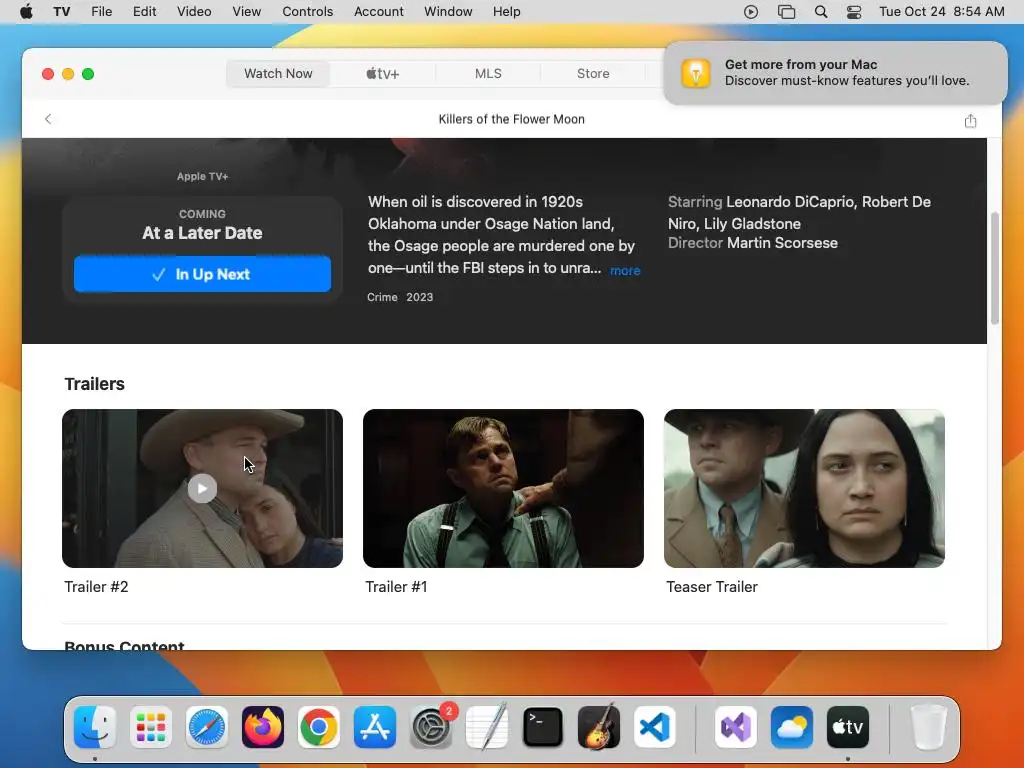Go back with the left chevron

click(48, 119)
